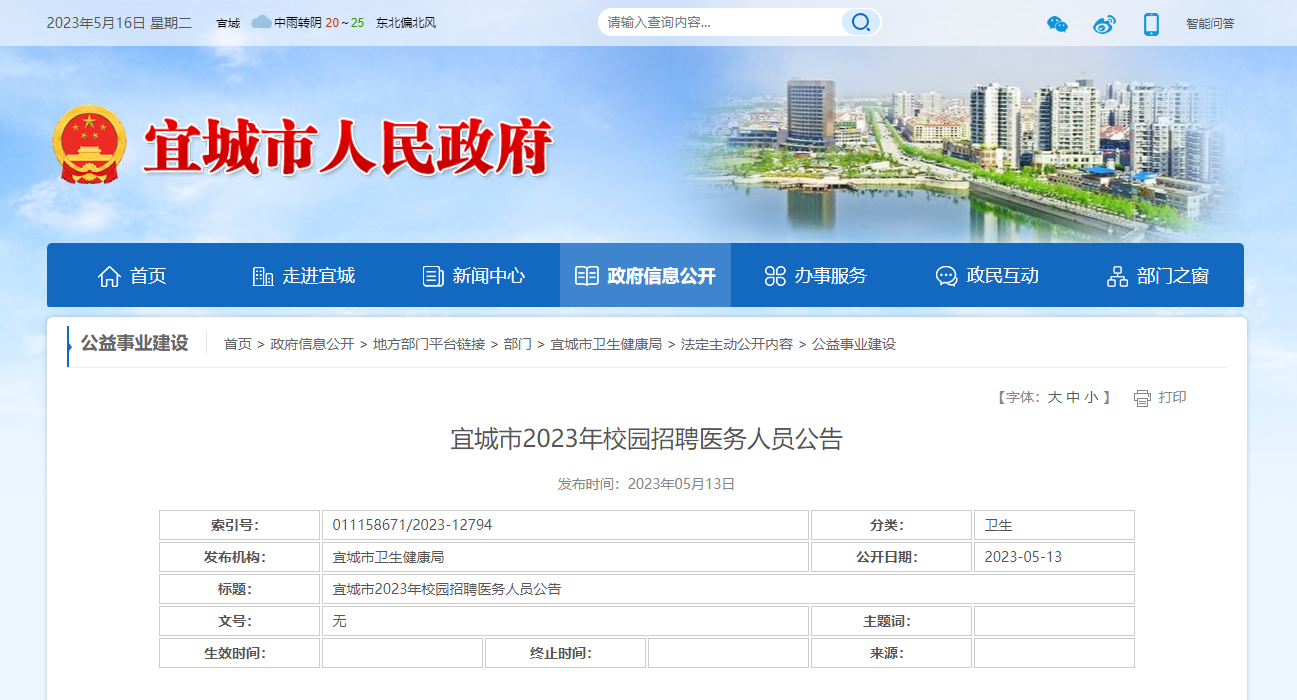1297x700 pixels.
Task: Open 办事服务 navigation menu
Action: point(815,276)
